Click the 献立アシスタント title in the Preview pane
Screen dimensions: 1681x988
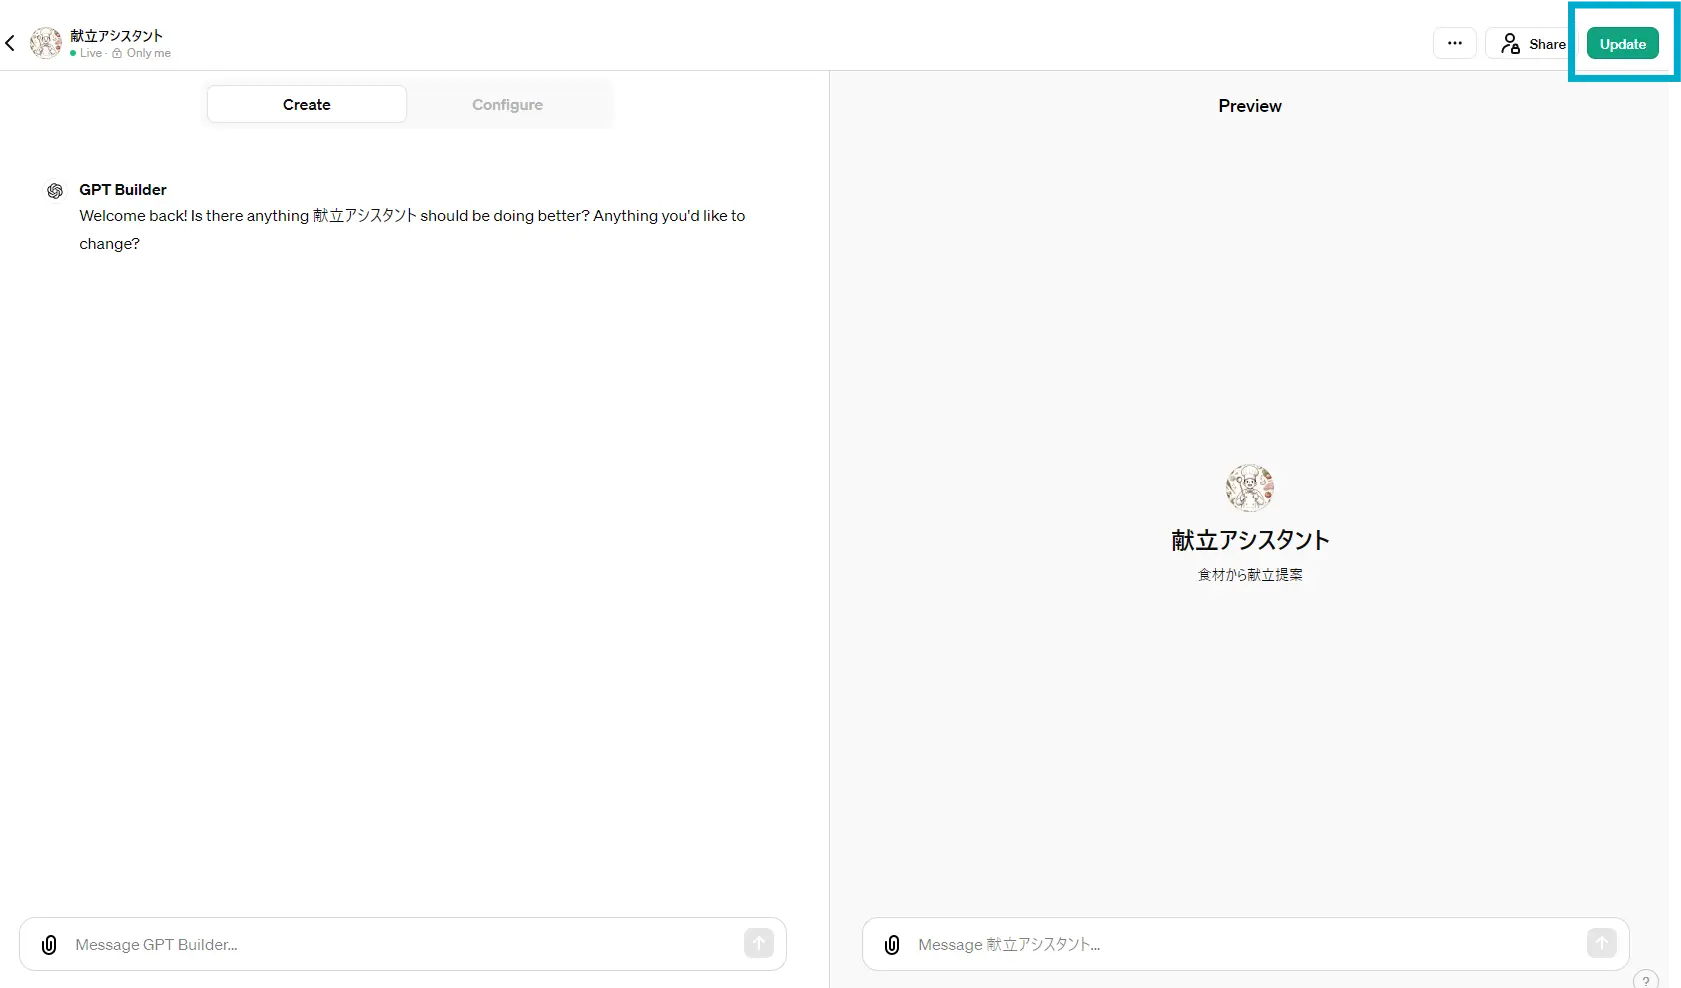[x=1249, y=540]
